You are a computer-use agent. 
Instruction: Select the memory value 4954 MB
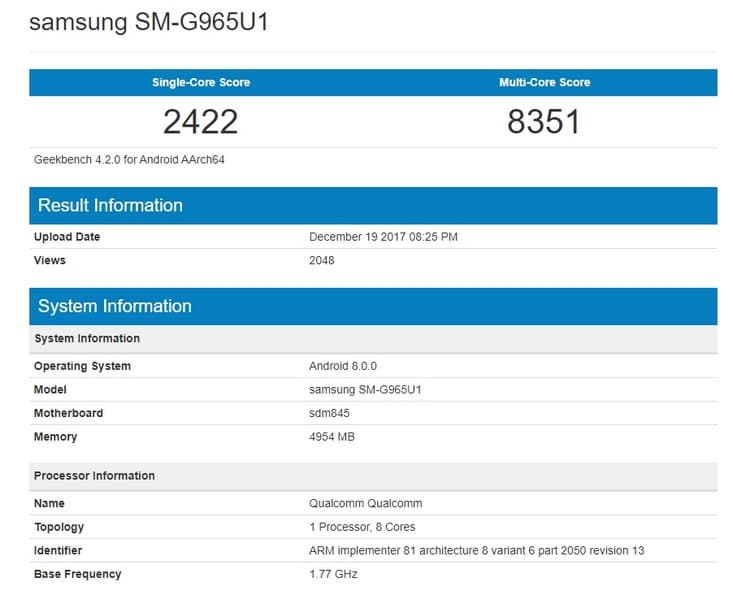point(332,437)
